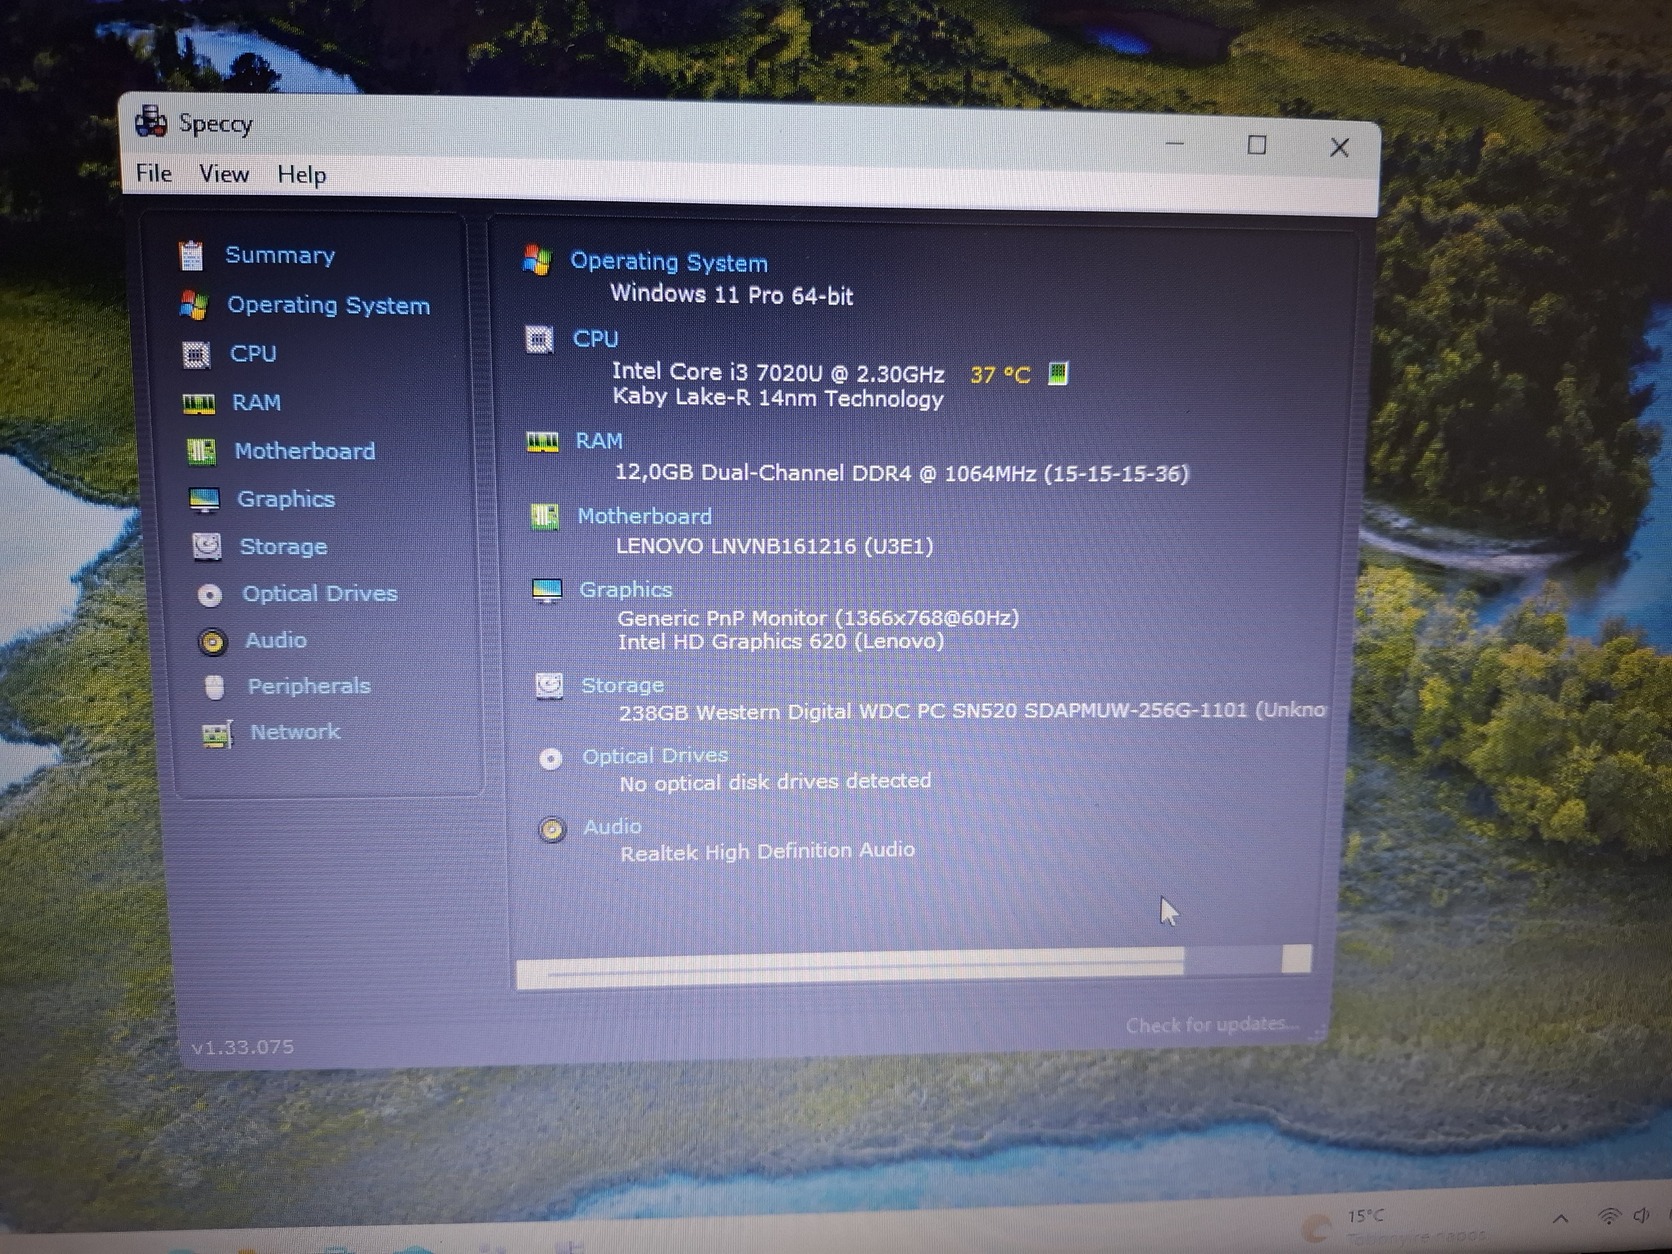1672x1254 pixels.
Task: Open the Optical Drives heading link in summary
Action: click(655, 756)
